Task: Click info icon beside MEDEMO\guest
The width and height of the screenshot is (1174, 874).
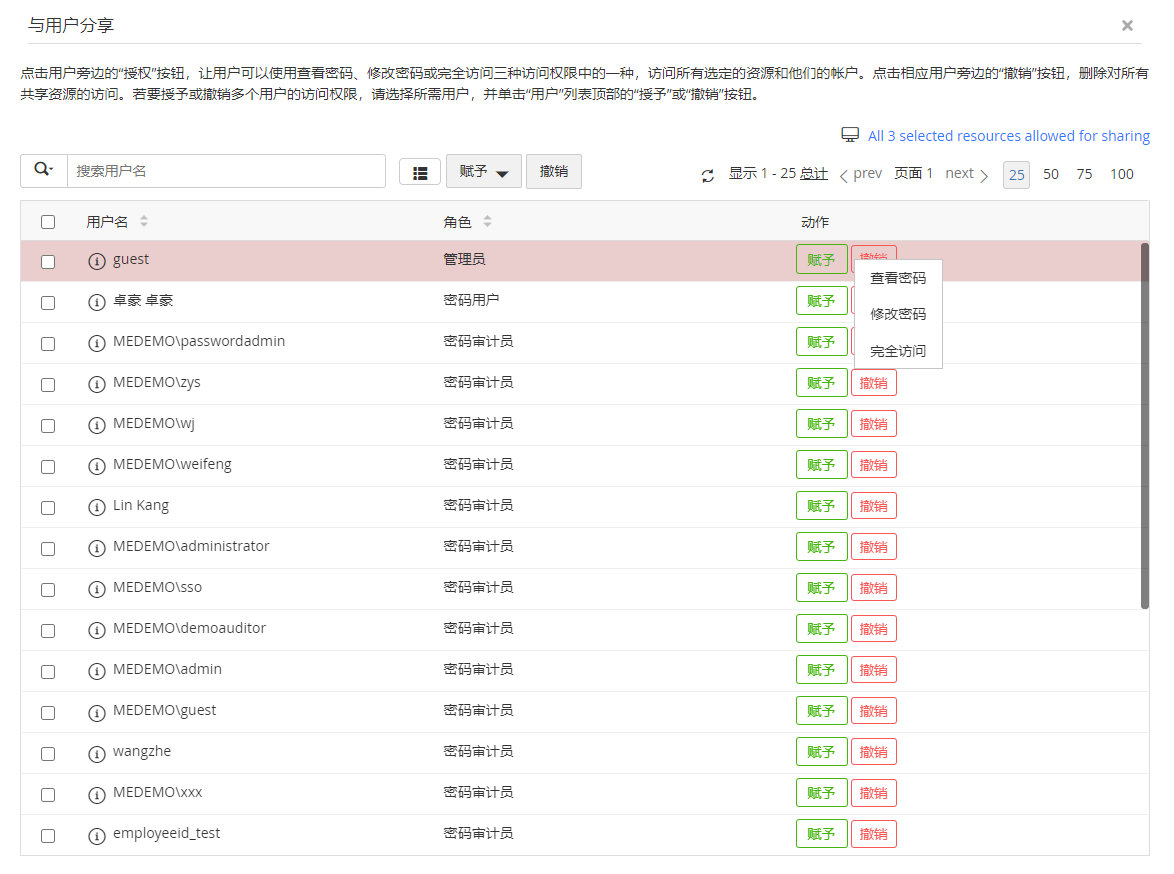Action: point(97,712)
